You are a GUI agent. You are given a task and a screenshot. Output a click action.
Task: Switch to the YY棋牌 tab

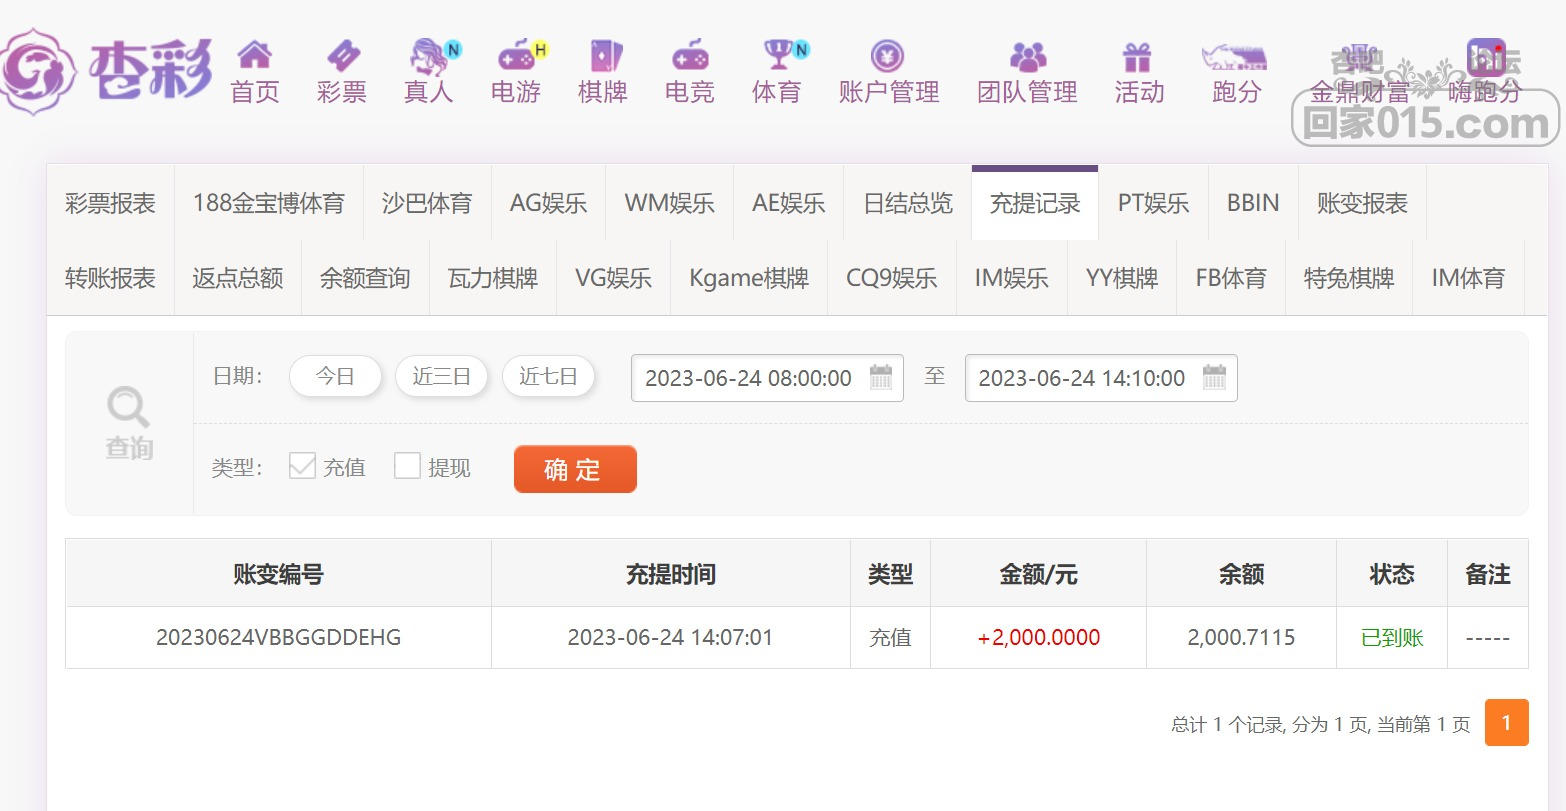coord(1122,278)
